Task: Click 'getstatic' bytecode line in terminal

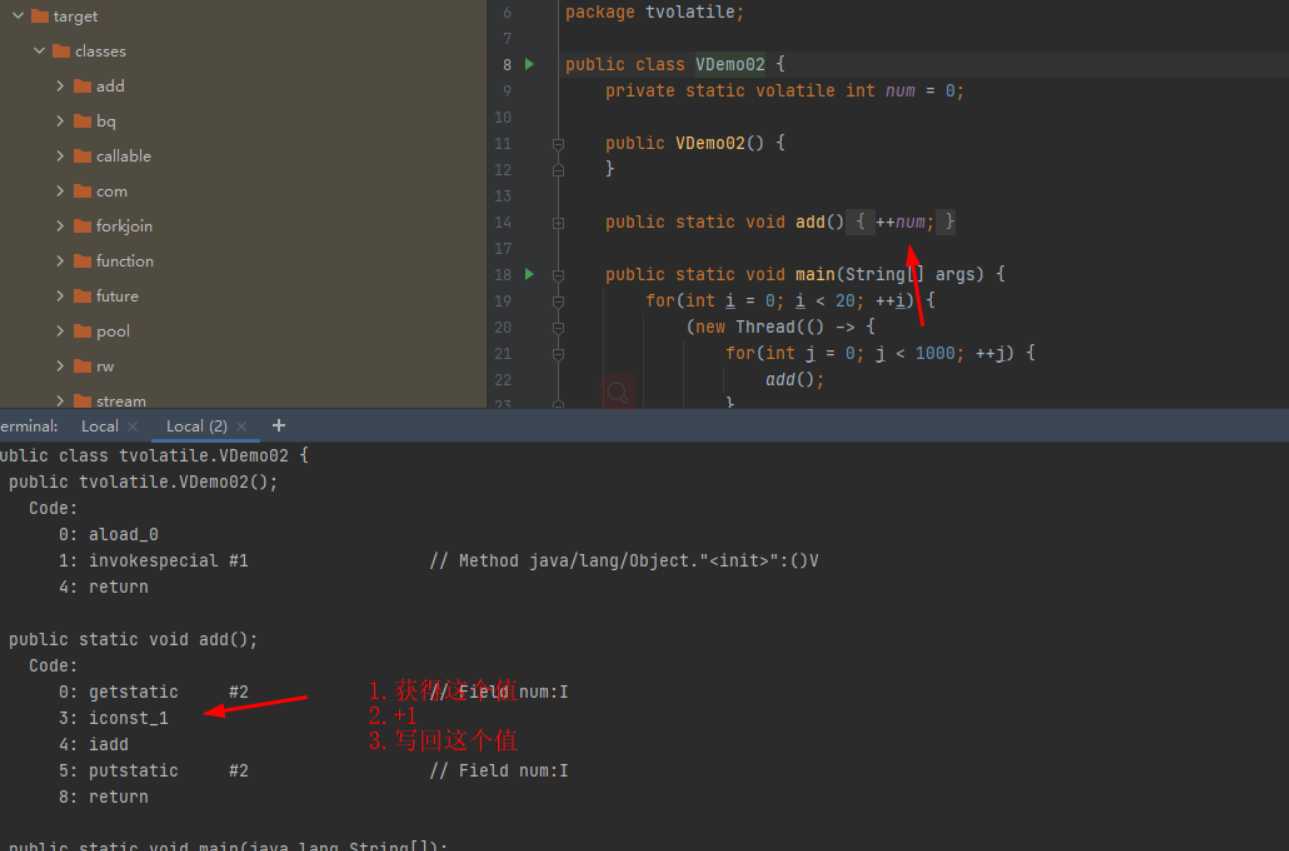Action: [313, 692]
